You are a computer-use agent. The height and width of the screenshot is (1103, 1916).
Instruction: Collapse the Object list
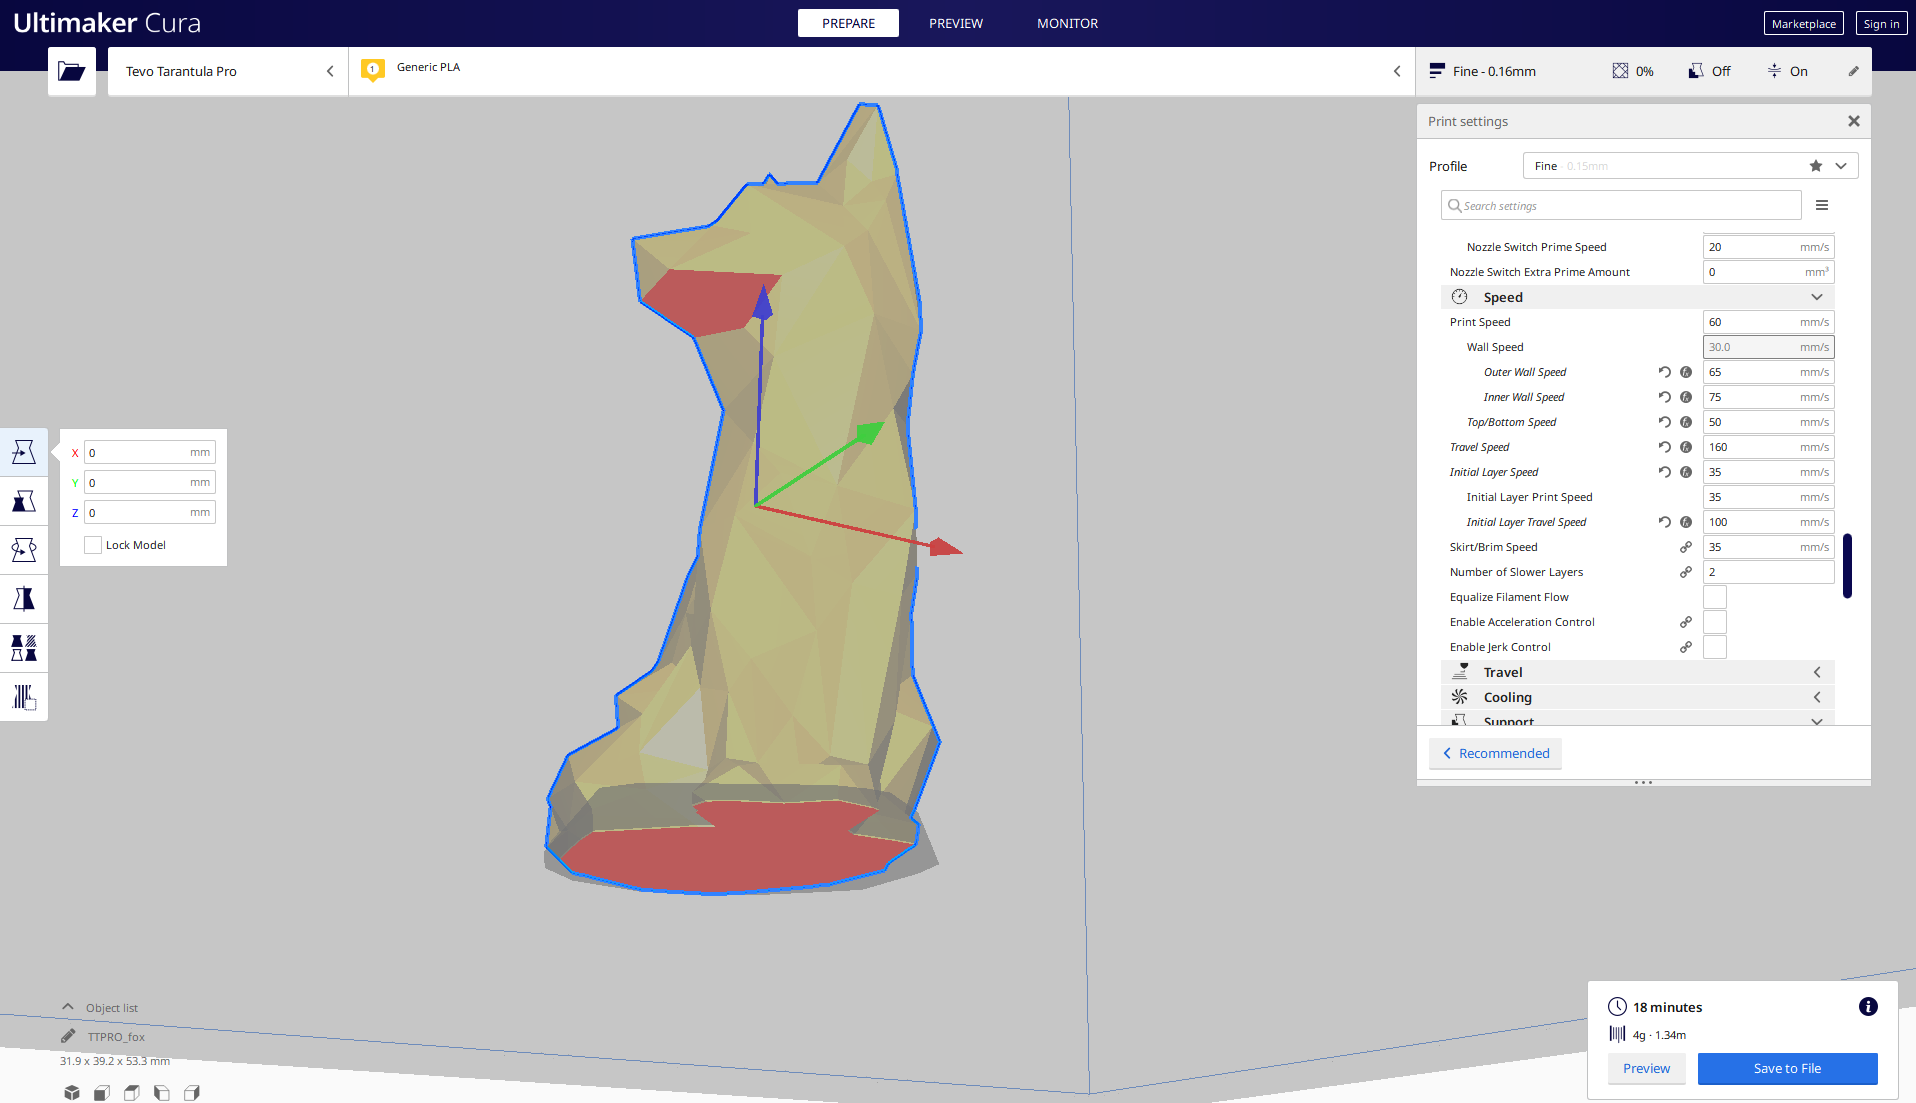point(68,1007)
